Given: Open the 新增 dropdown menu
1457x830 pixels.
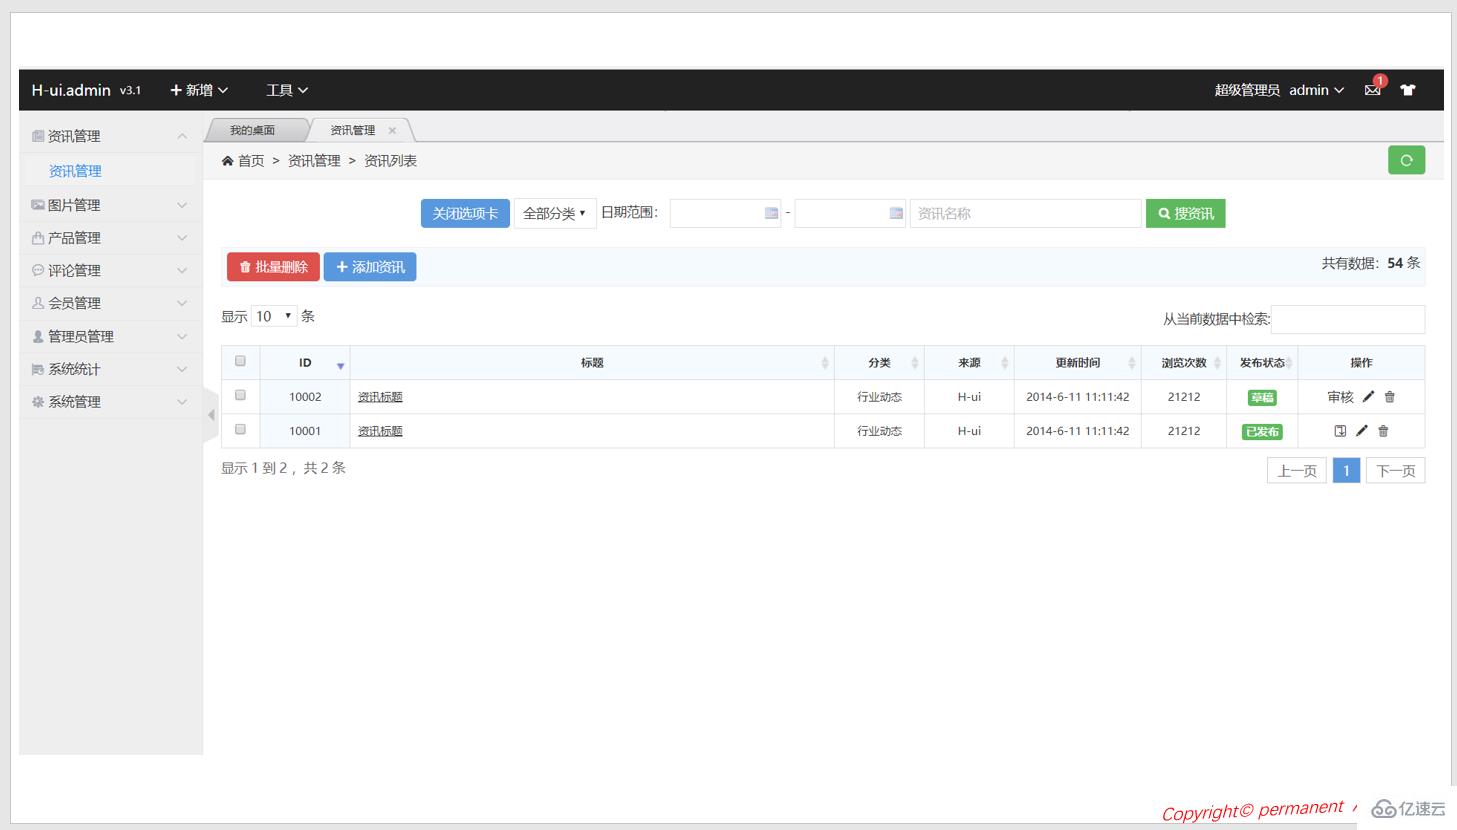Looking at the screenshot, I should 199,90.
